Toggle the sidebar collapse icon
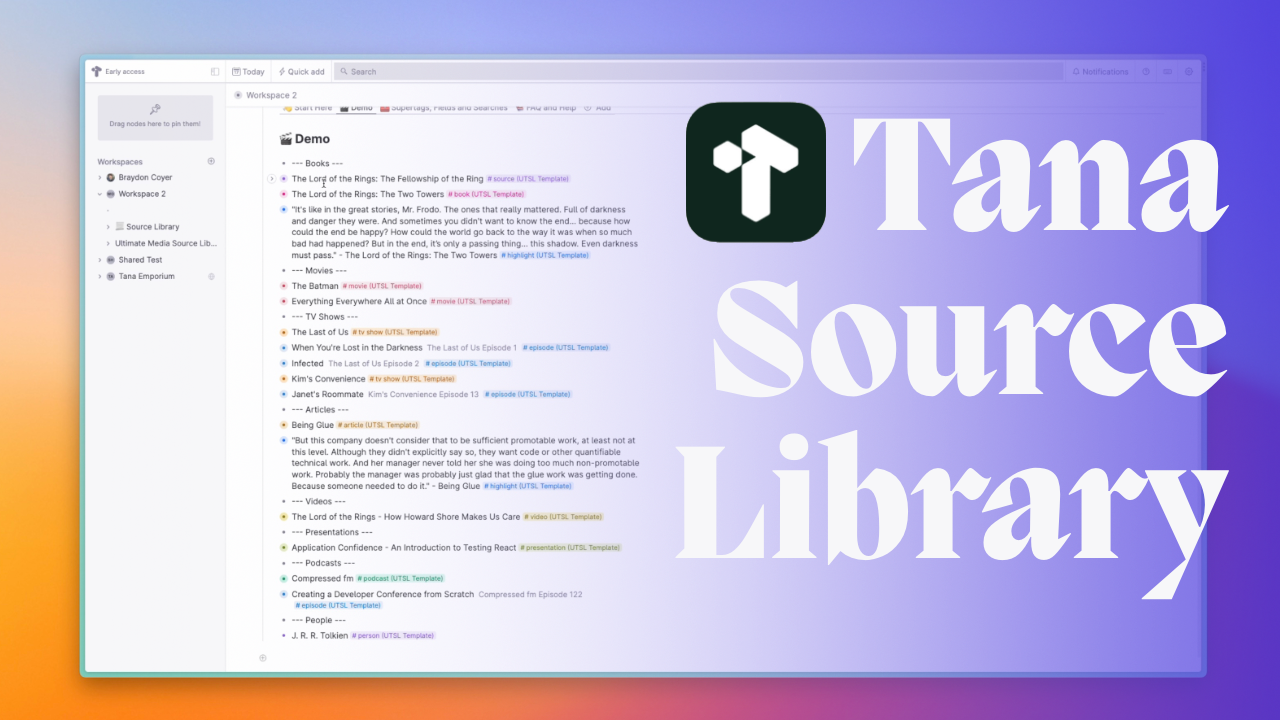This screenshot has width=1280, height=720. (215, 72)
